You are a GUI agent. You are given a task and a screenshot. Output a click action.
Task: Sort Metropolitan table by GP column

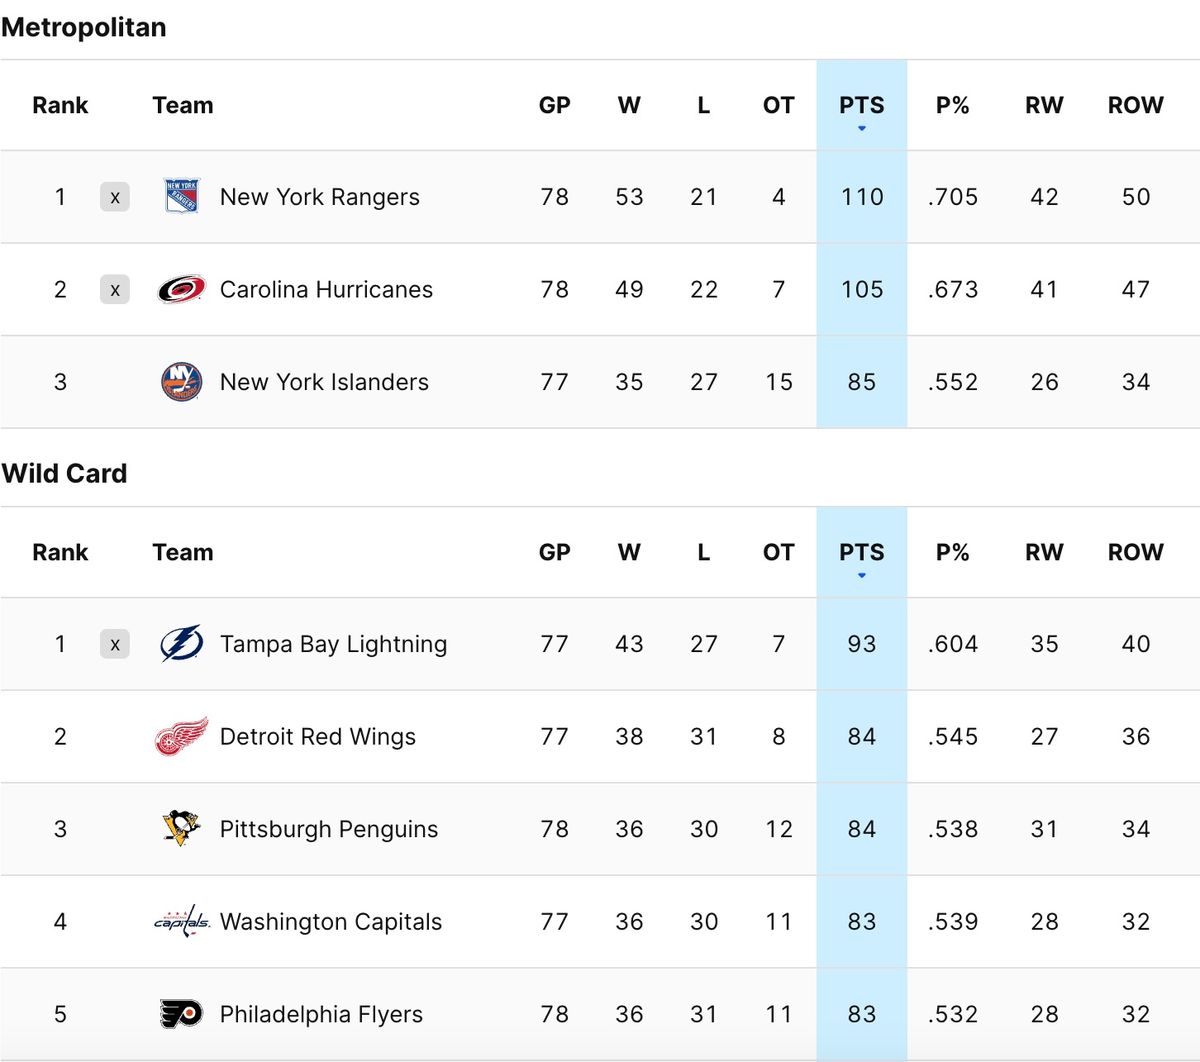(554, 105)
